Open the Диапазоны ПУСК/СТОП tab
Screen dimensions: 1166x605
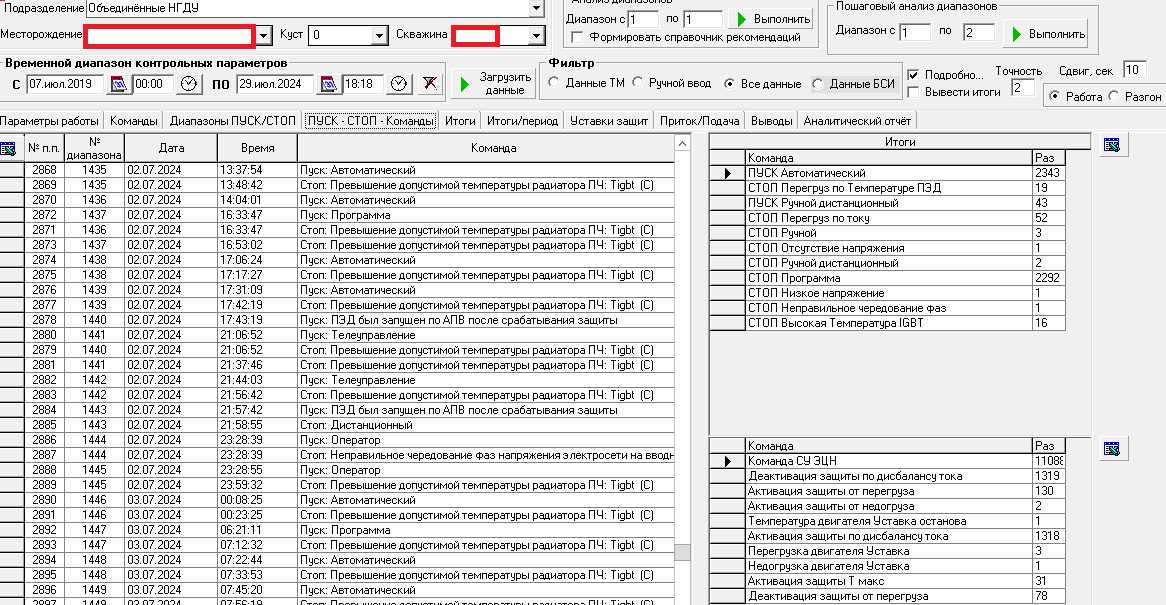coord(233,120)
